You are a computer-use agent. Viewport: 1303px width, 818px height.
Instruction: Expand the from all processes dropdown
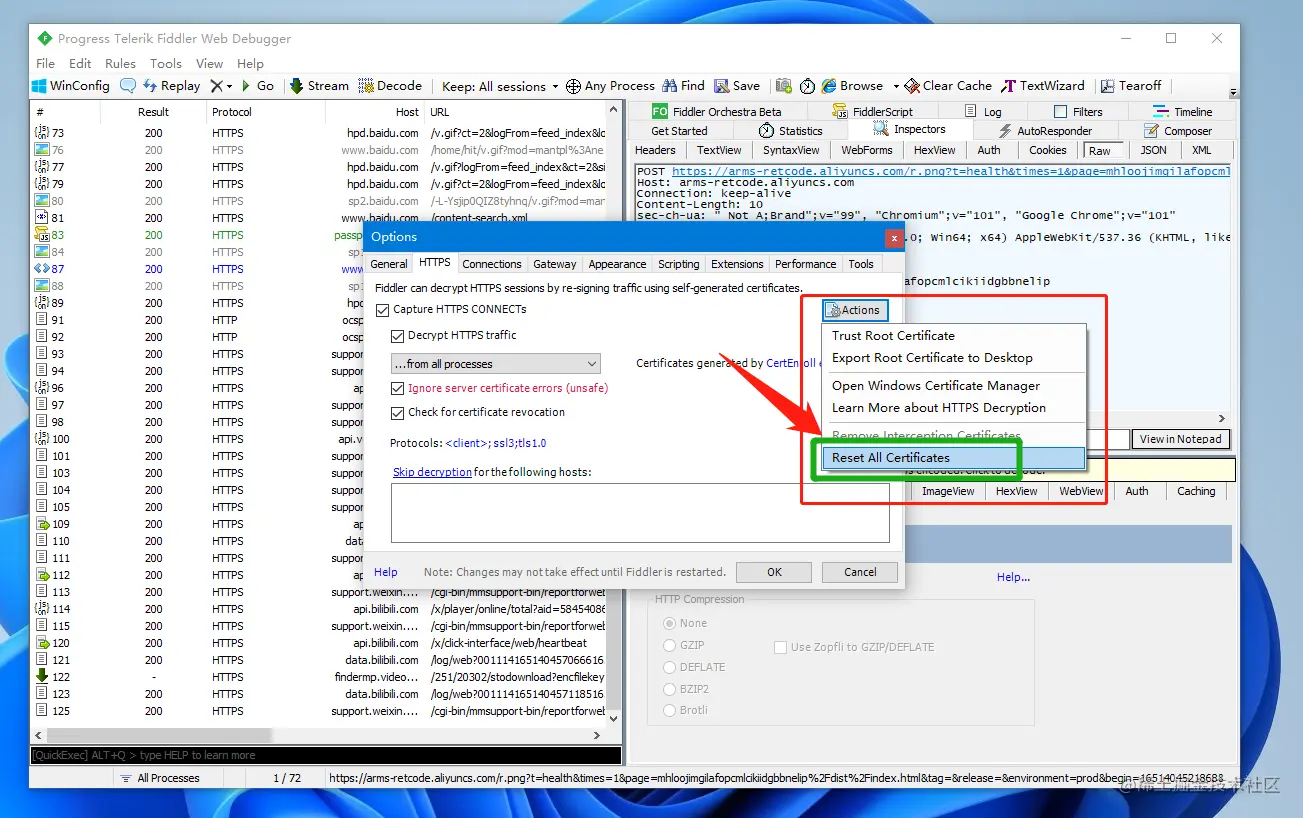click(495, 364)
